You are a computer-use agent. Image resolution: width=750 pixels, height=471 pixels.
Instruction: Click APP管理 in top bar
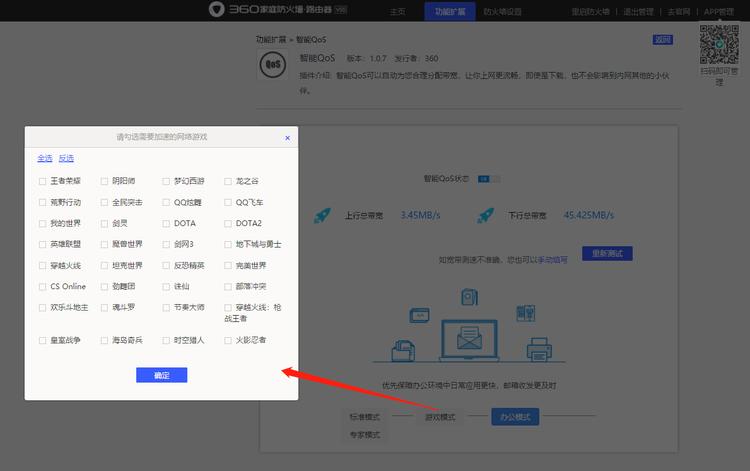[x=719, y=11]
